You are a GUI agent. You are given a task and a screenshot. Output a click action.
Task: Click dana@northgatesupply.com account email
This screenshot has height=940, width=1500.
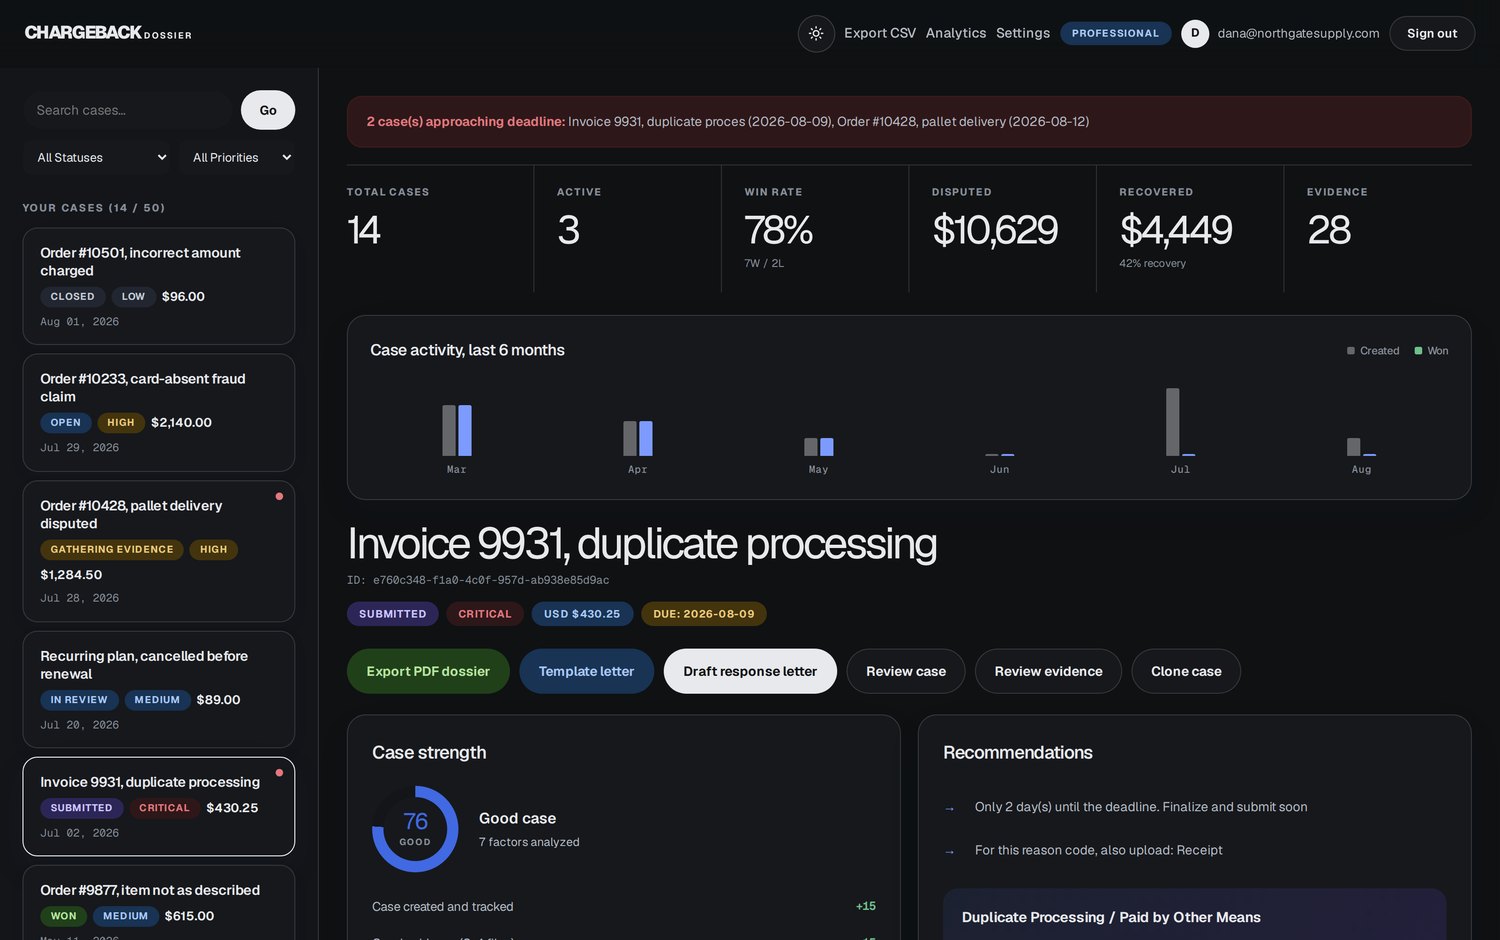1298,33
